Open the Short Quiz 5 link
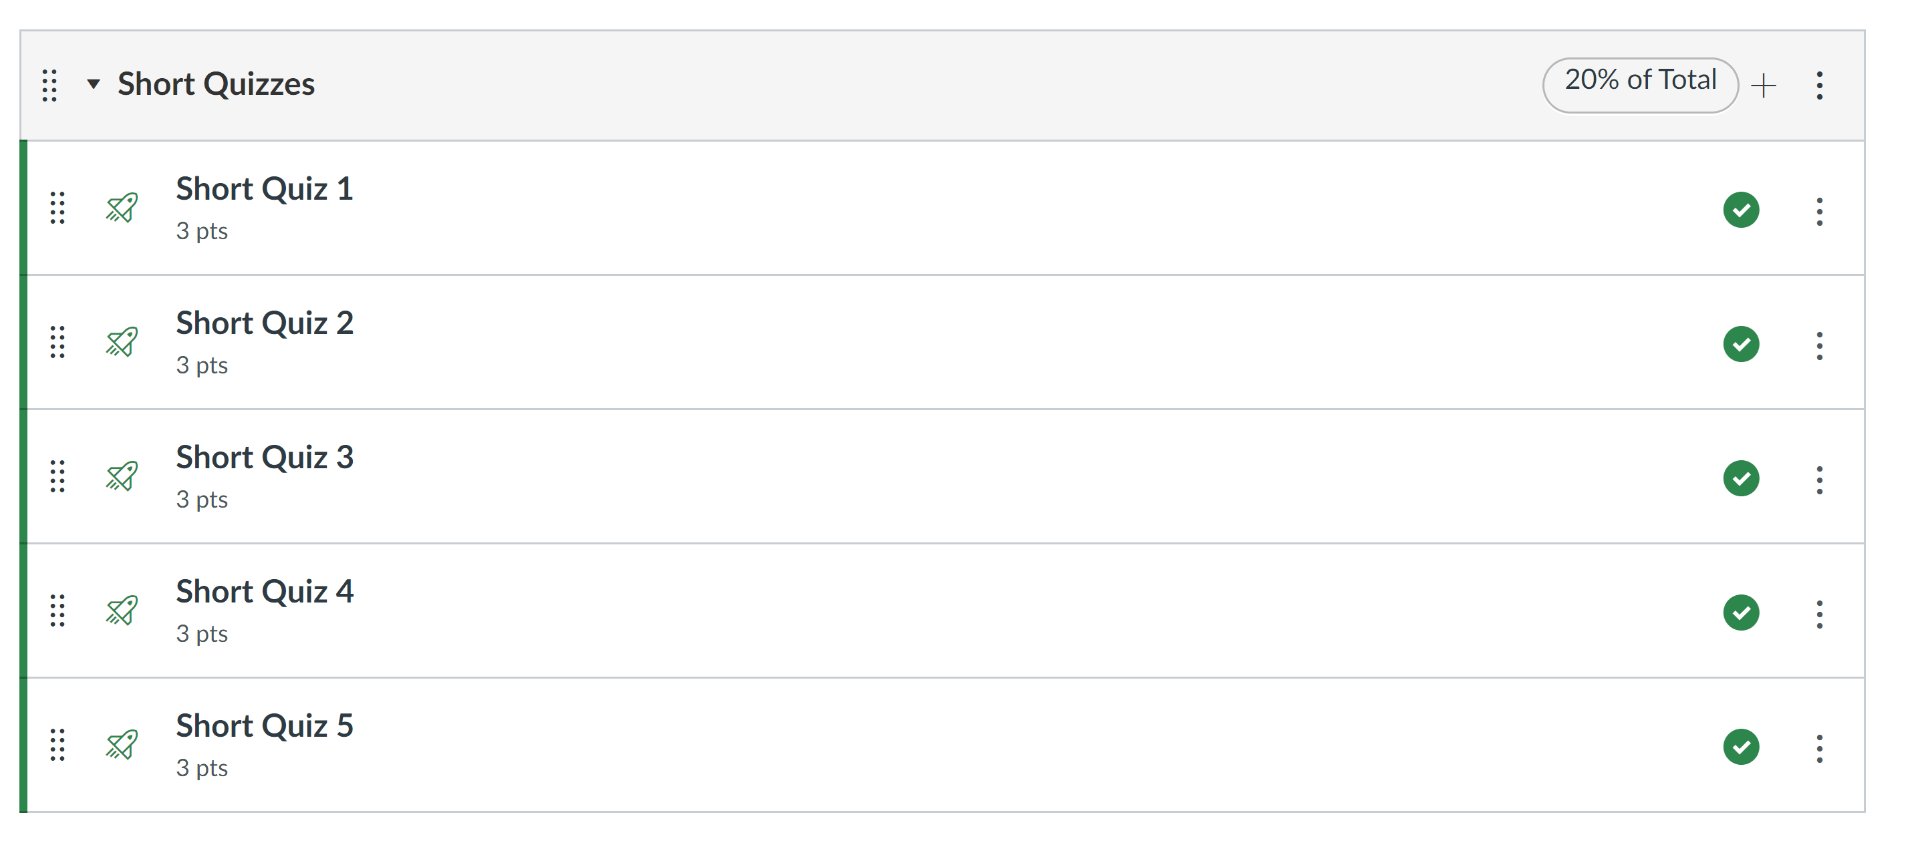 (265, 726)
